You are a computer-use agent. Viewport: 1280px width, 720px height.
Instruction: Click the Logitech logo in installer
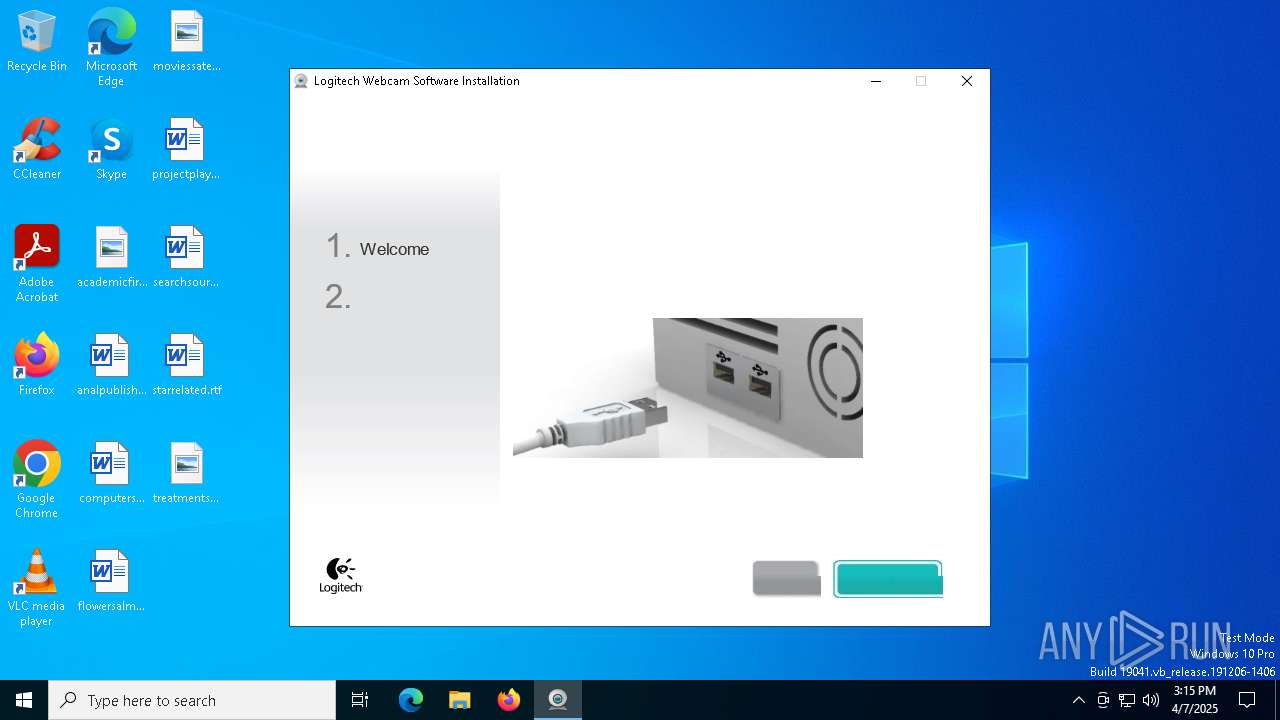[x=341, y=576]
